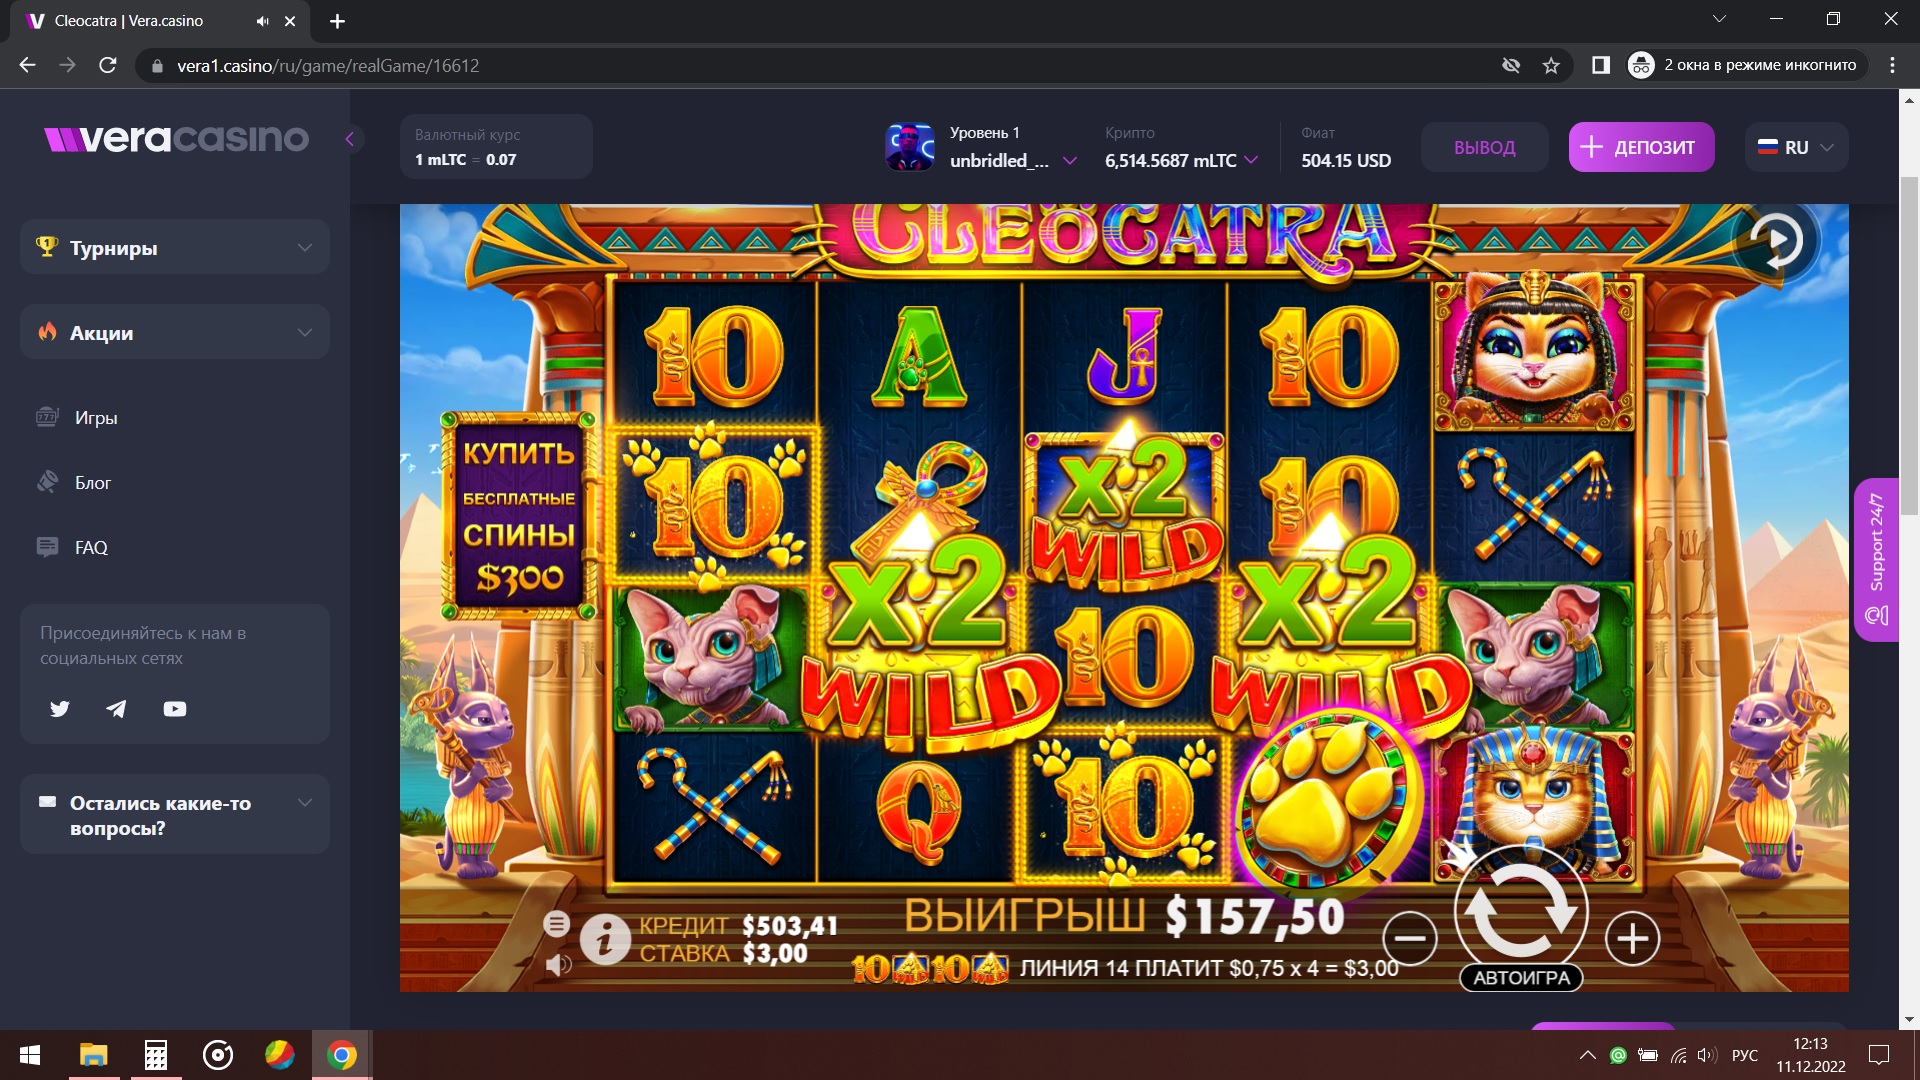
Task: Decrease bet with the minus button
Action: point(1410,938)
